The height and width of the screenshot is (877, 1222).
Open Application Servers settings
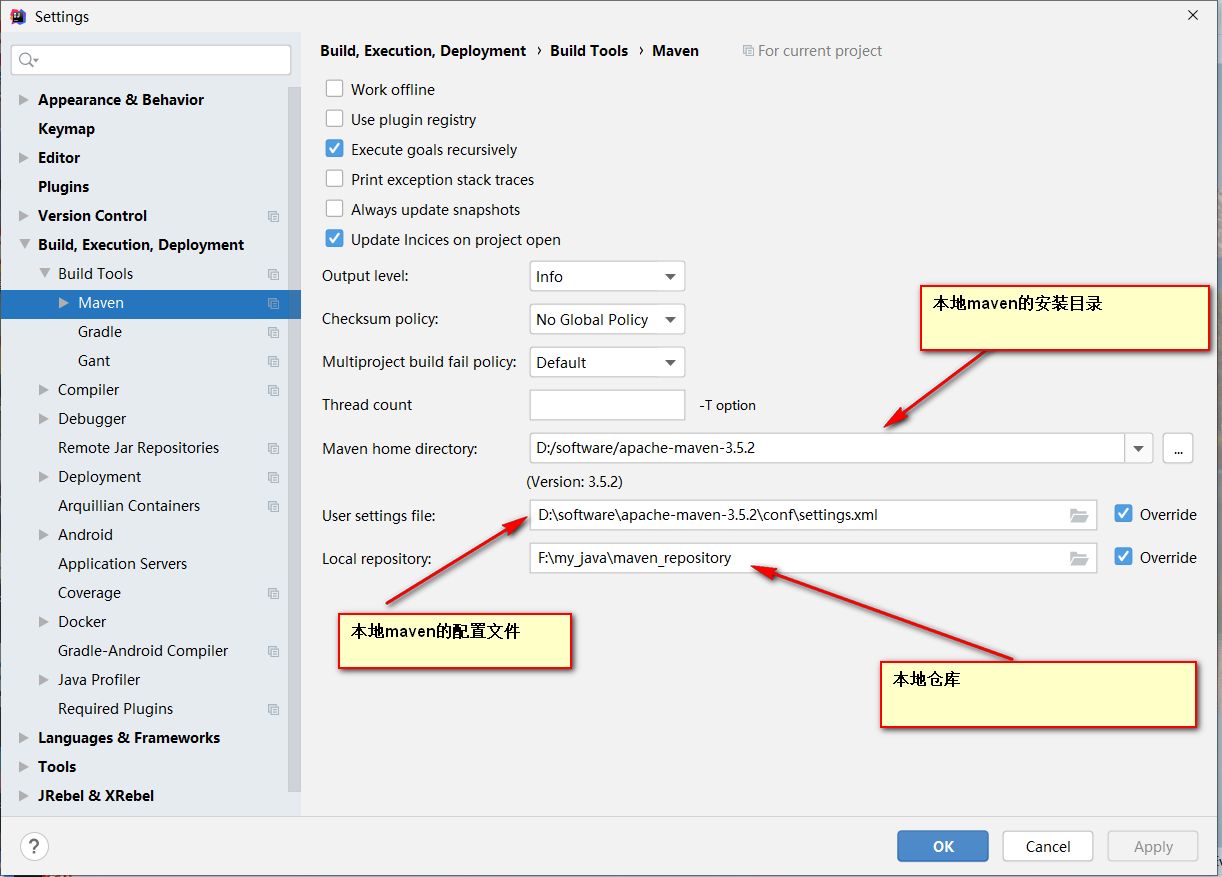[x=122, y=564]
